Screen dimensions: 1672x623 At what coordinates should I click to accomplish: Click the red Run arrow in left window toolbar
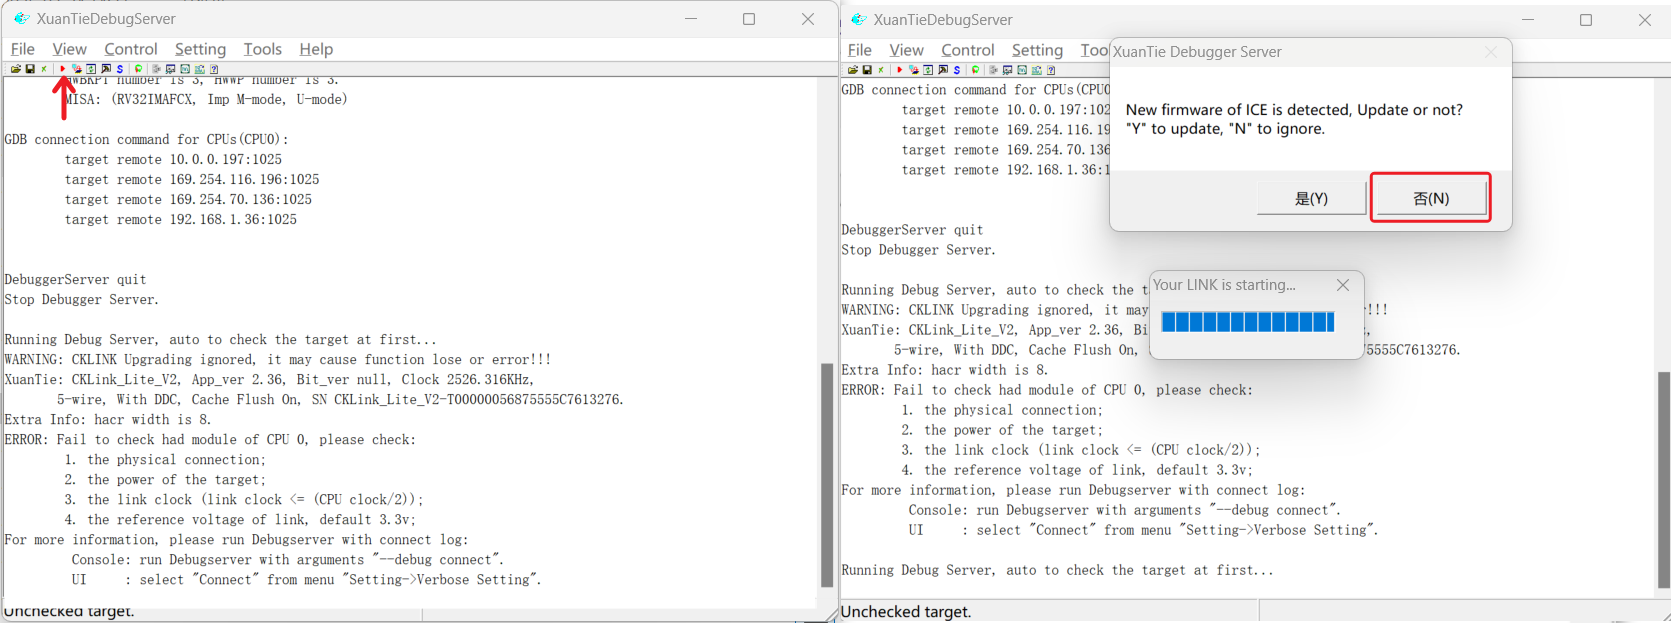point(62,69)
